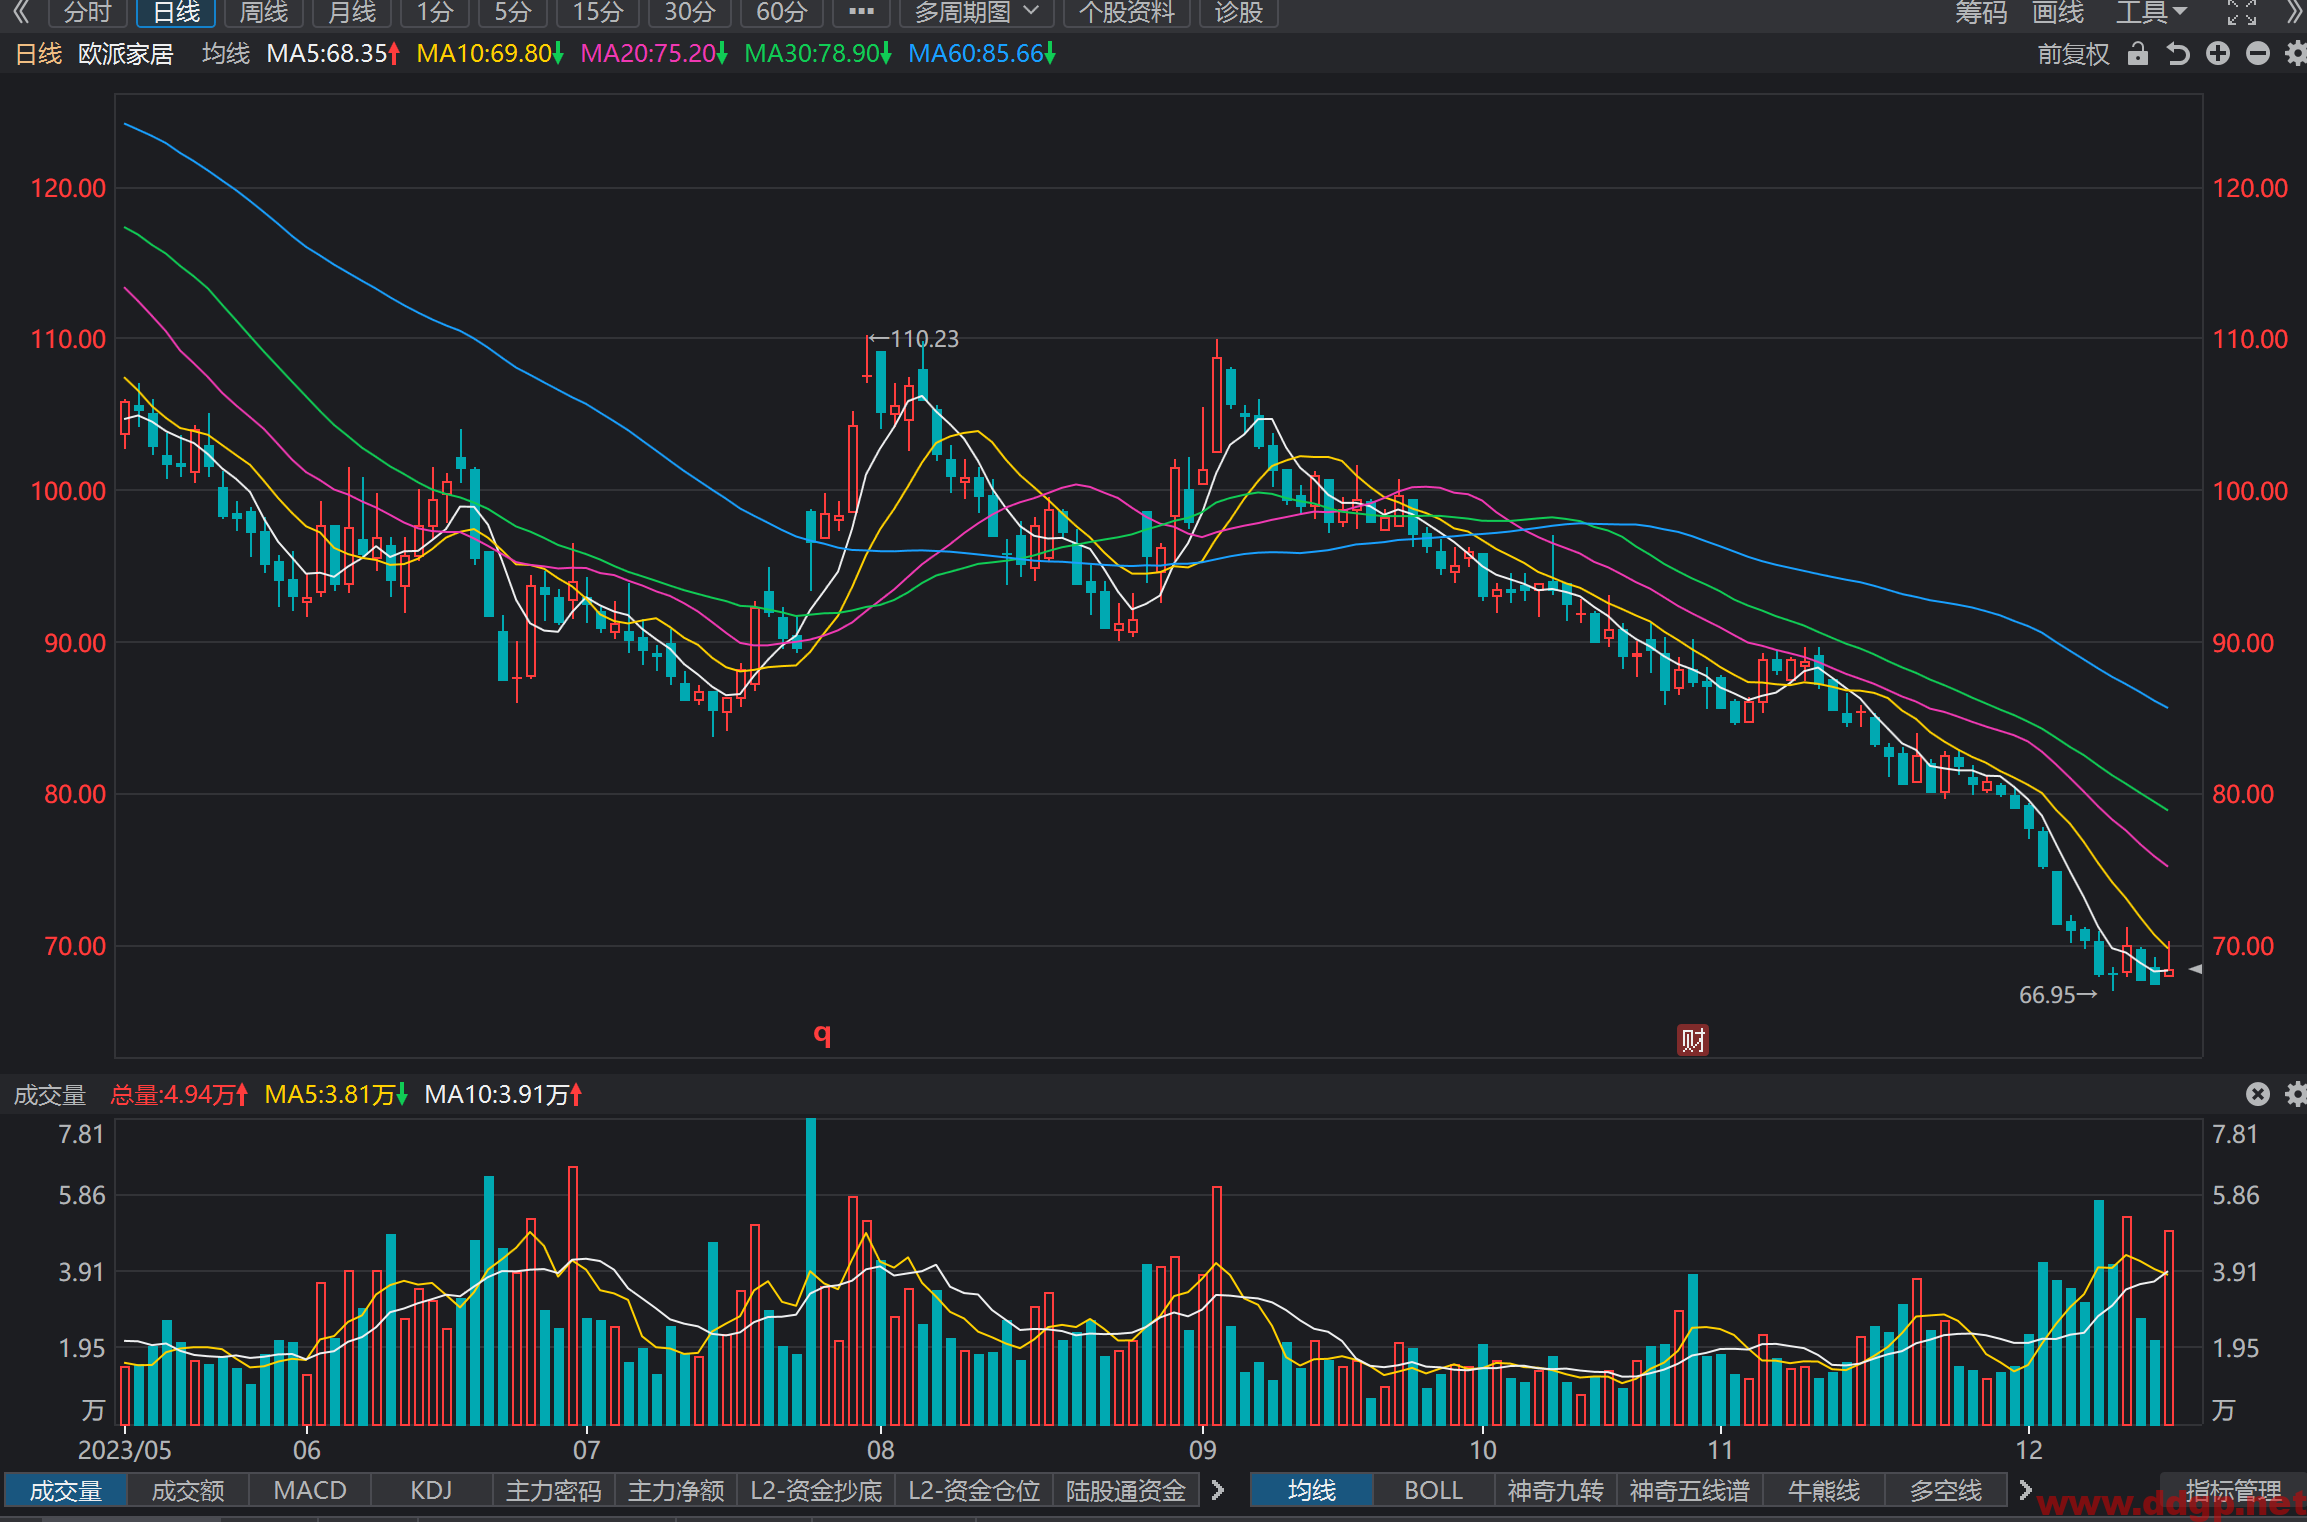Open the 分时 intraday chart tab

[87, 12]
